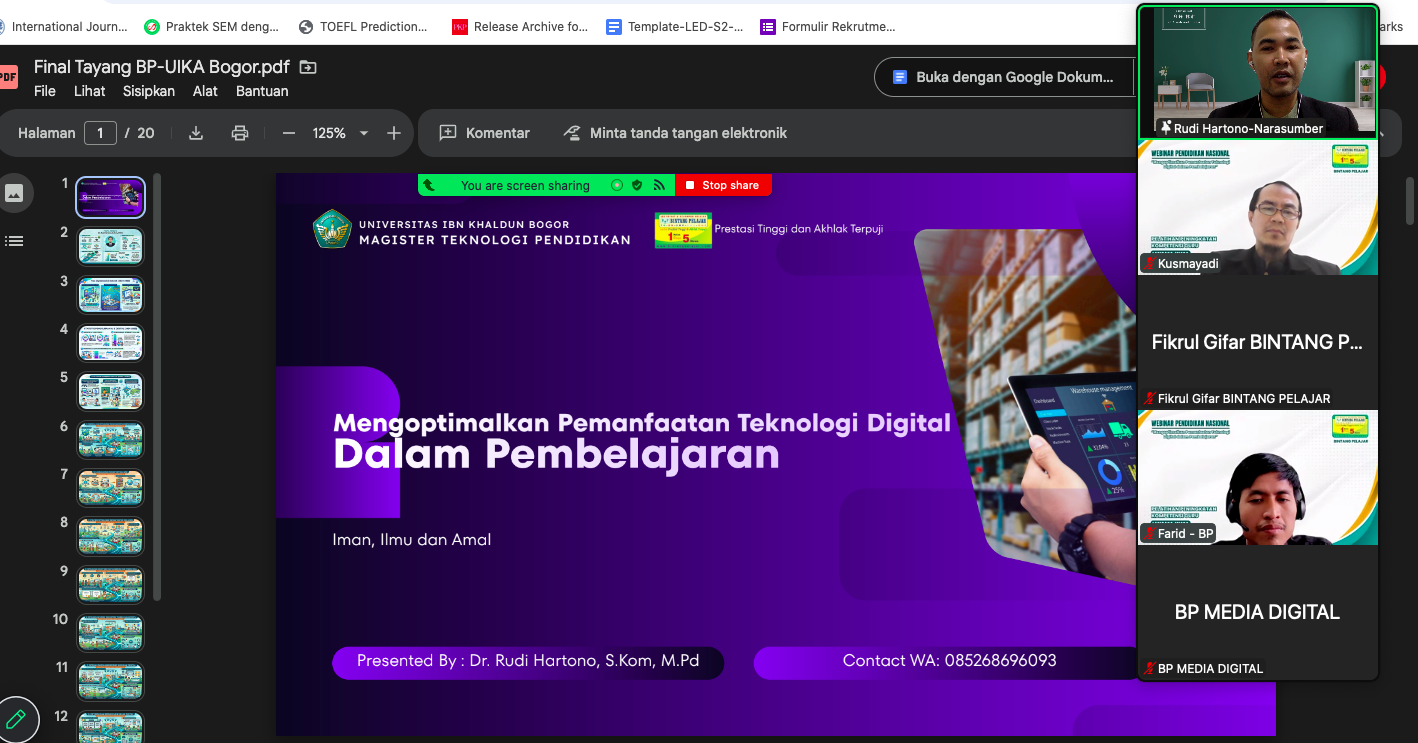Open the Buka dengan Google Dokumen dropdown

click(1003, 77)
